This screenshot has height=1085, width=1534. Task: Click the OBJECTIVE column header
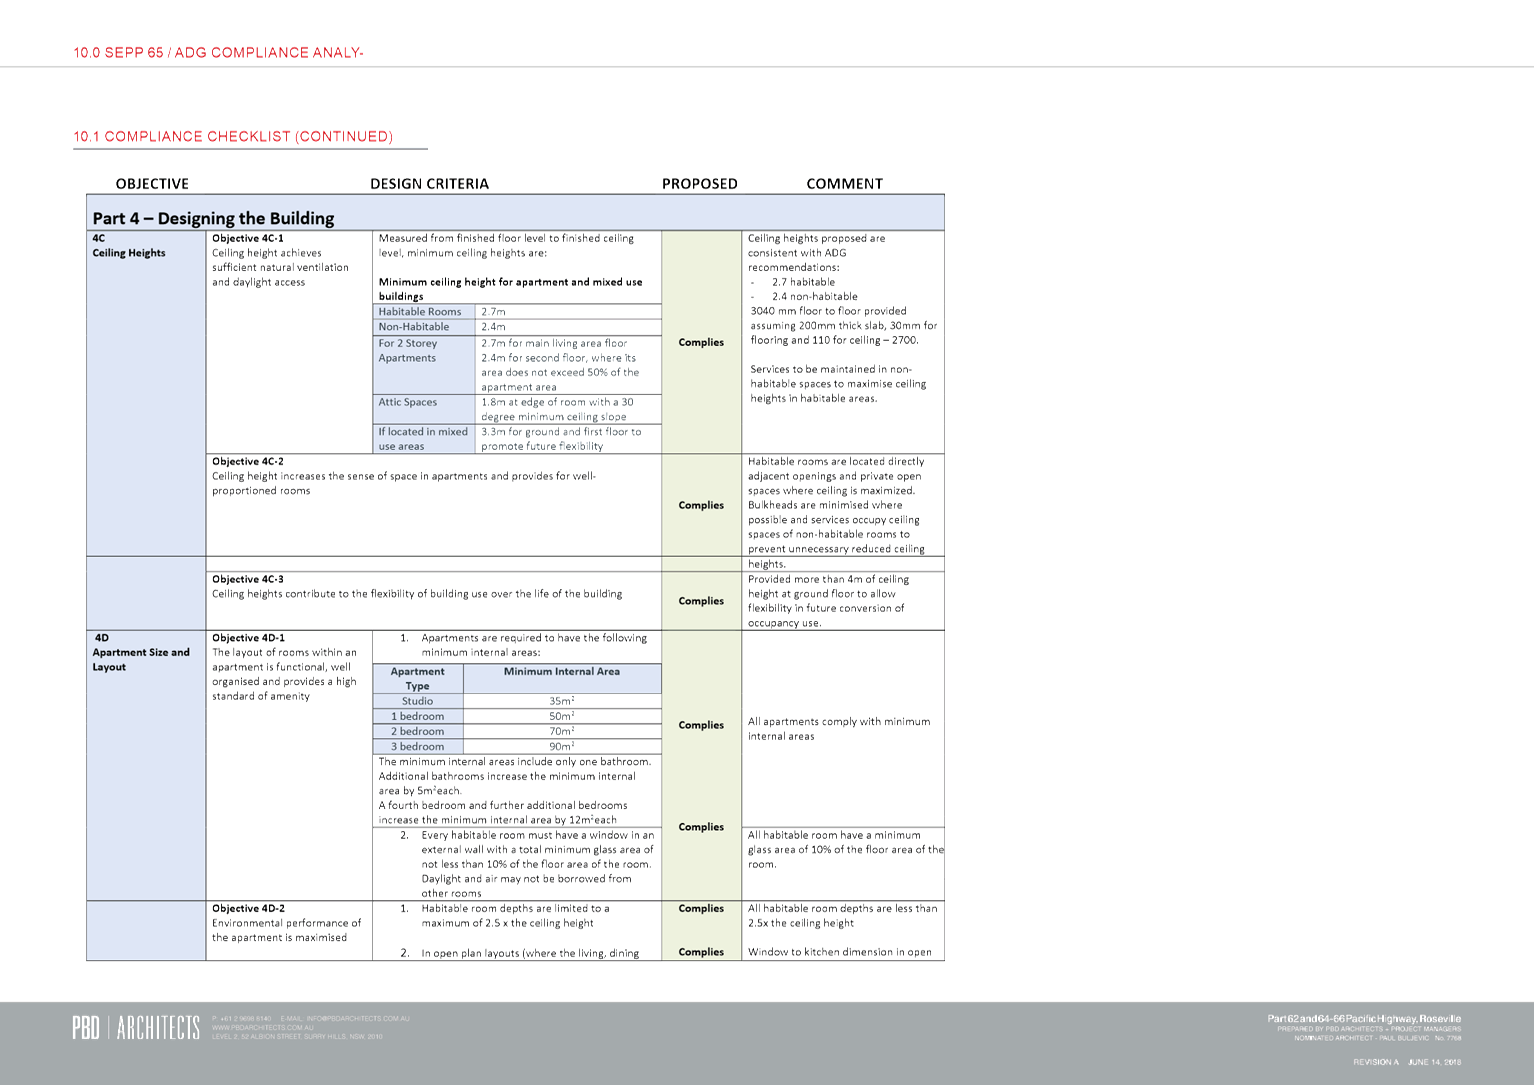[x=152, y=184]
